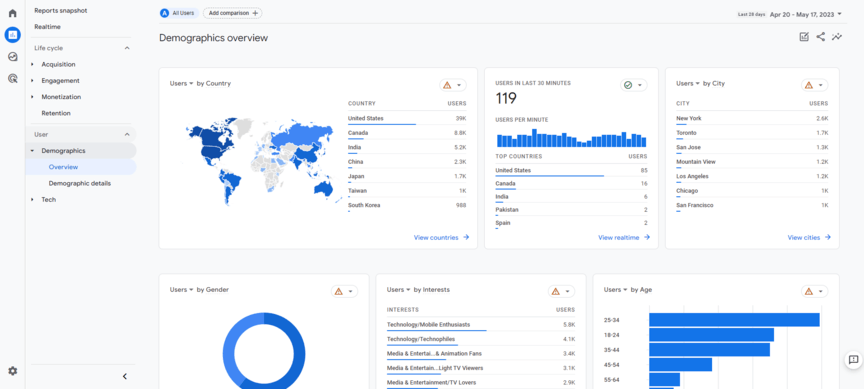Open the Advertising target icon
The width and height of the screenshot is (864, 389).
pyautogui.click(x=12, y=79)
